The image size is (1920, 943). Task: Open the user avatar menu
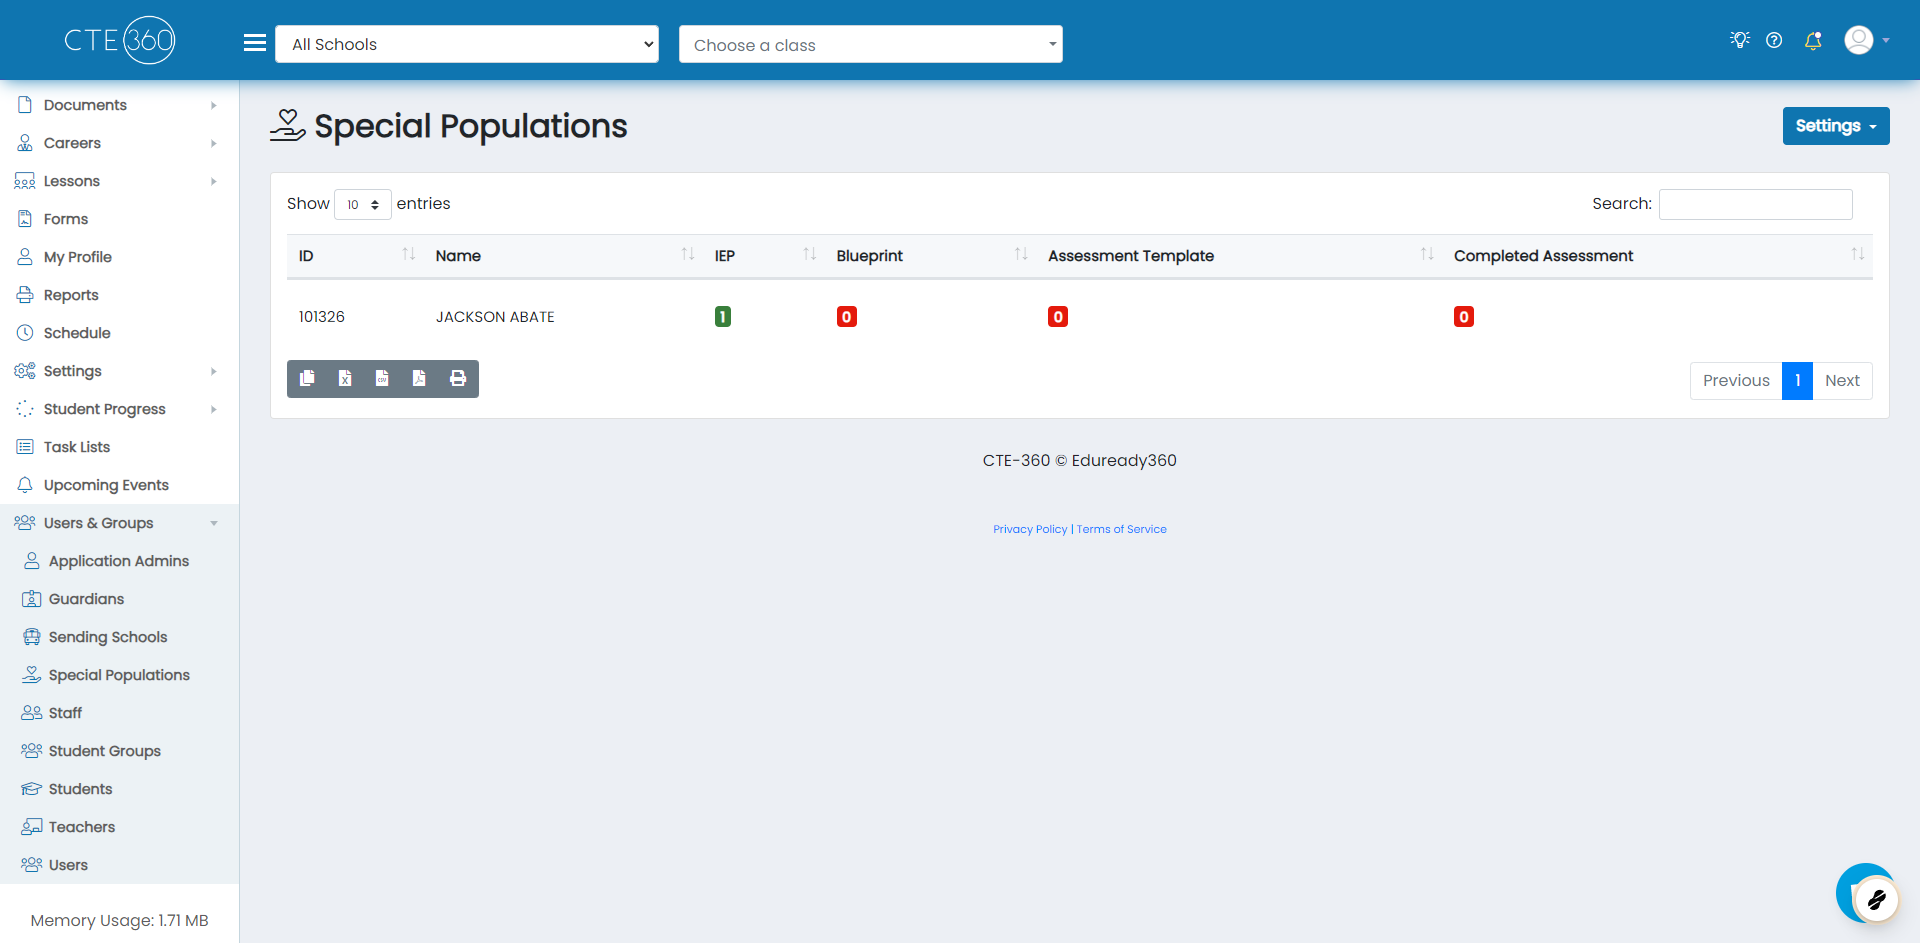click(1866, 40)
